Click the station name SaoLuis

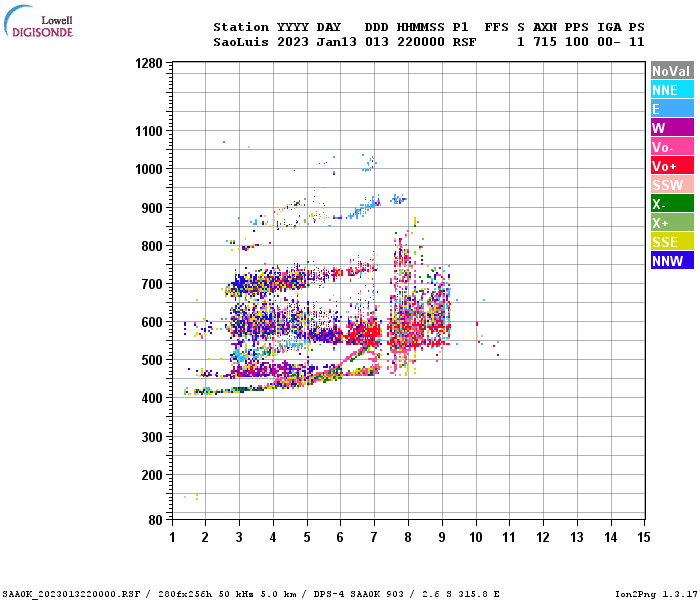241,42
